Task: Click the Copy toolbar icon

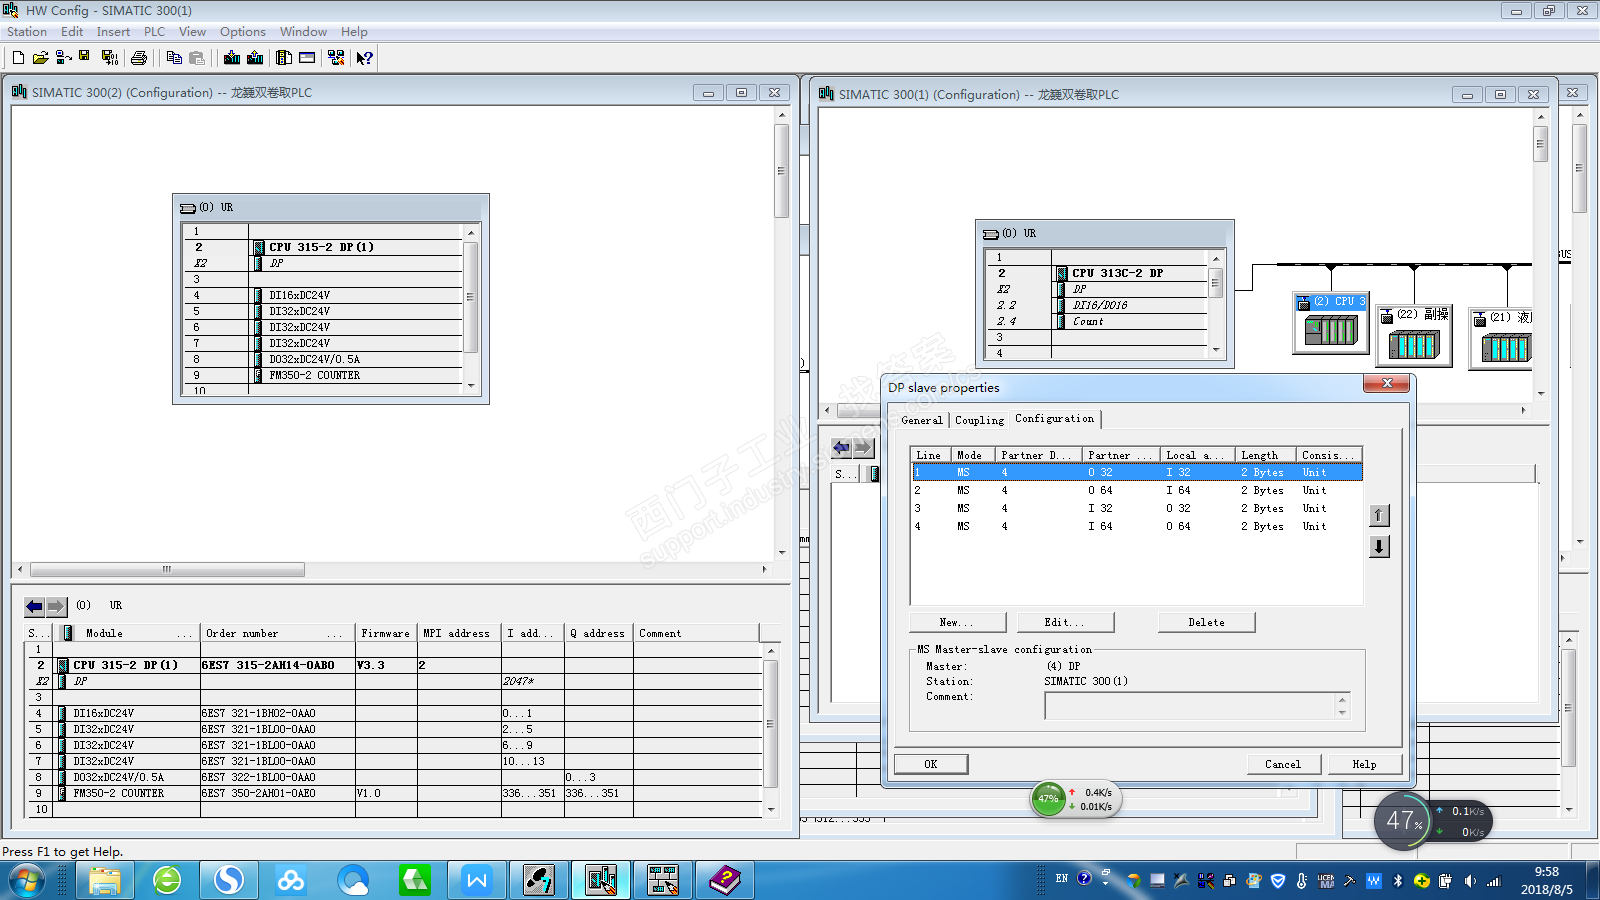Action: coord(174,58)
